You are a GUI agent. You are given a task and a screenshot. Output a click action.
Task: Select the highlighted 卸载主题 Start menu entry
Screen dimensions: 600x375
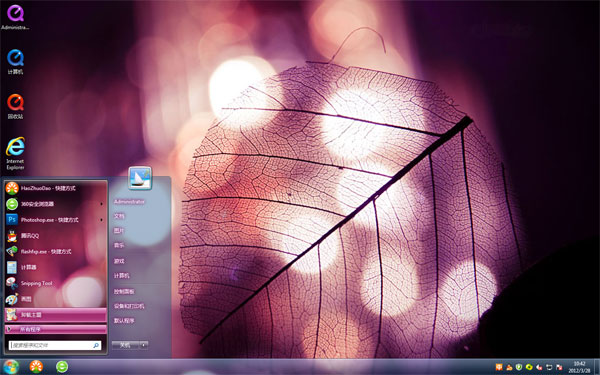point(55,315)
